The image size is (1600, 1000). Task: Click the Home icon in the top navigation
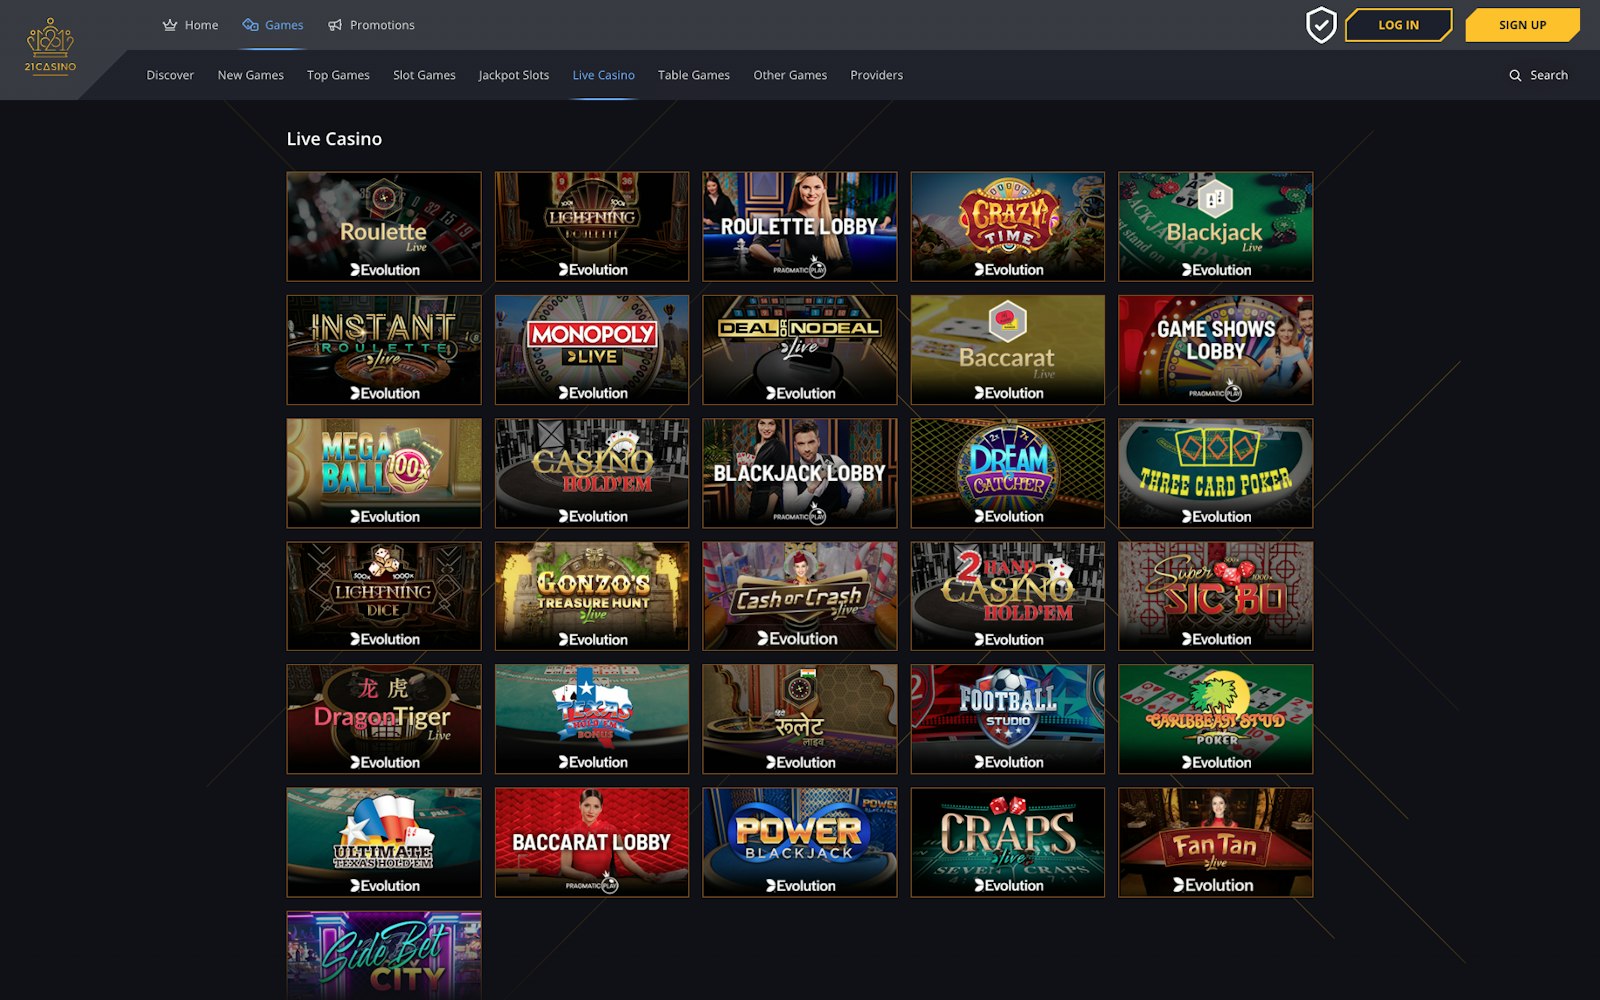point(170,24)
